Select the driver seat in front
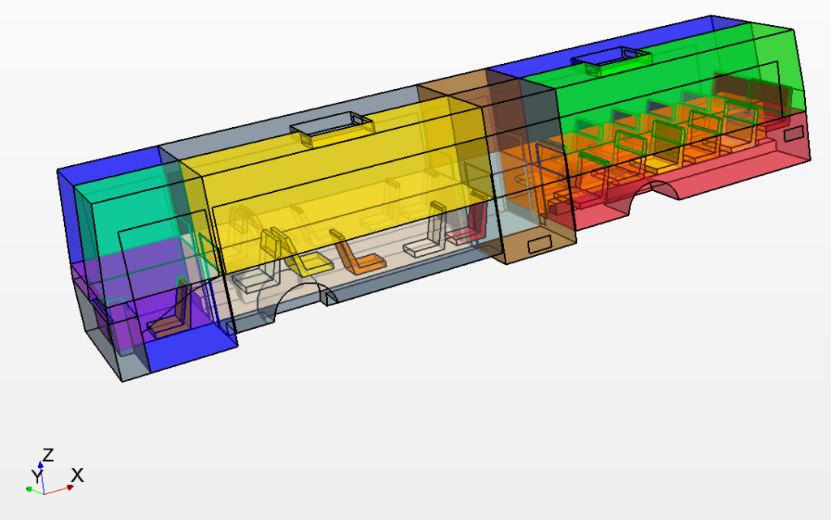 [x=170, y=312]
